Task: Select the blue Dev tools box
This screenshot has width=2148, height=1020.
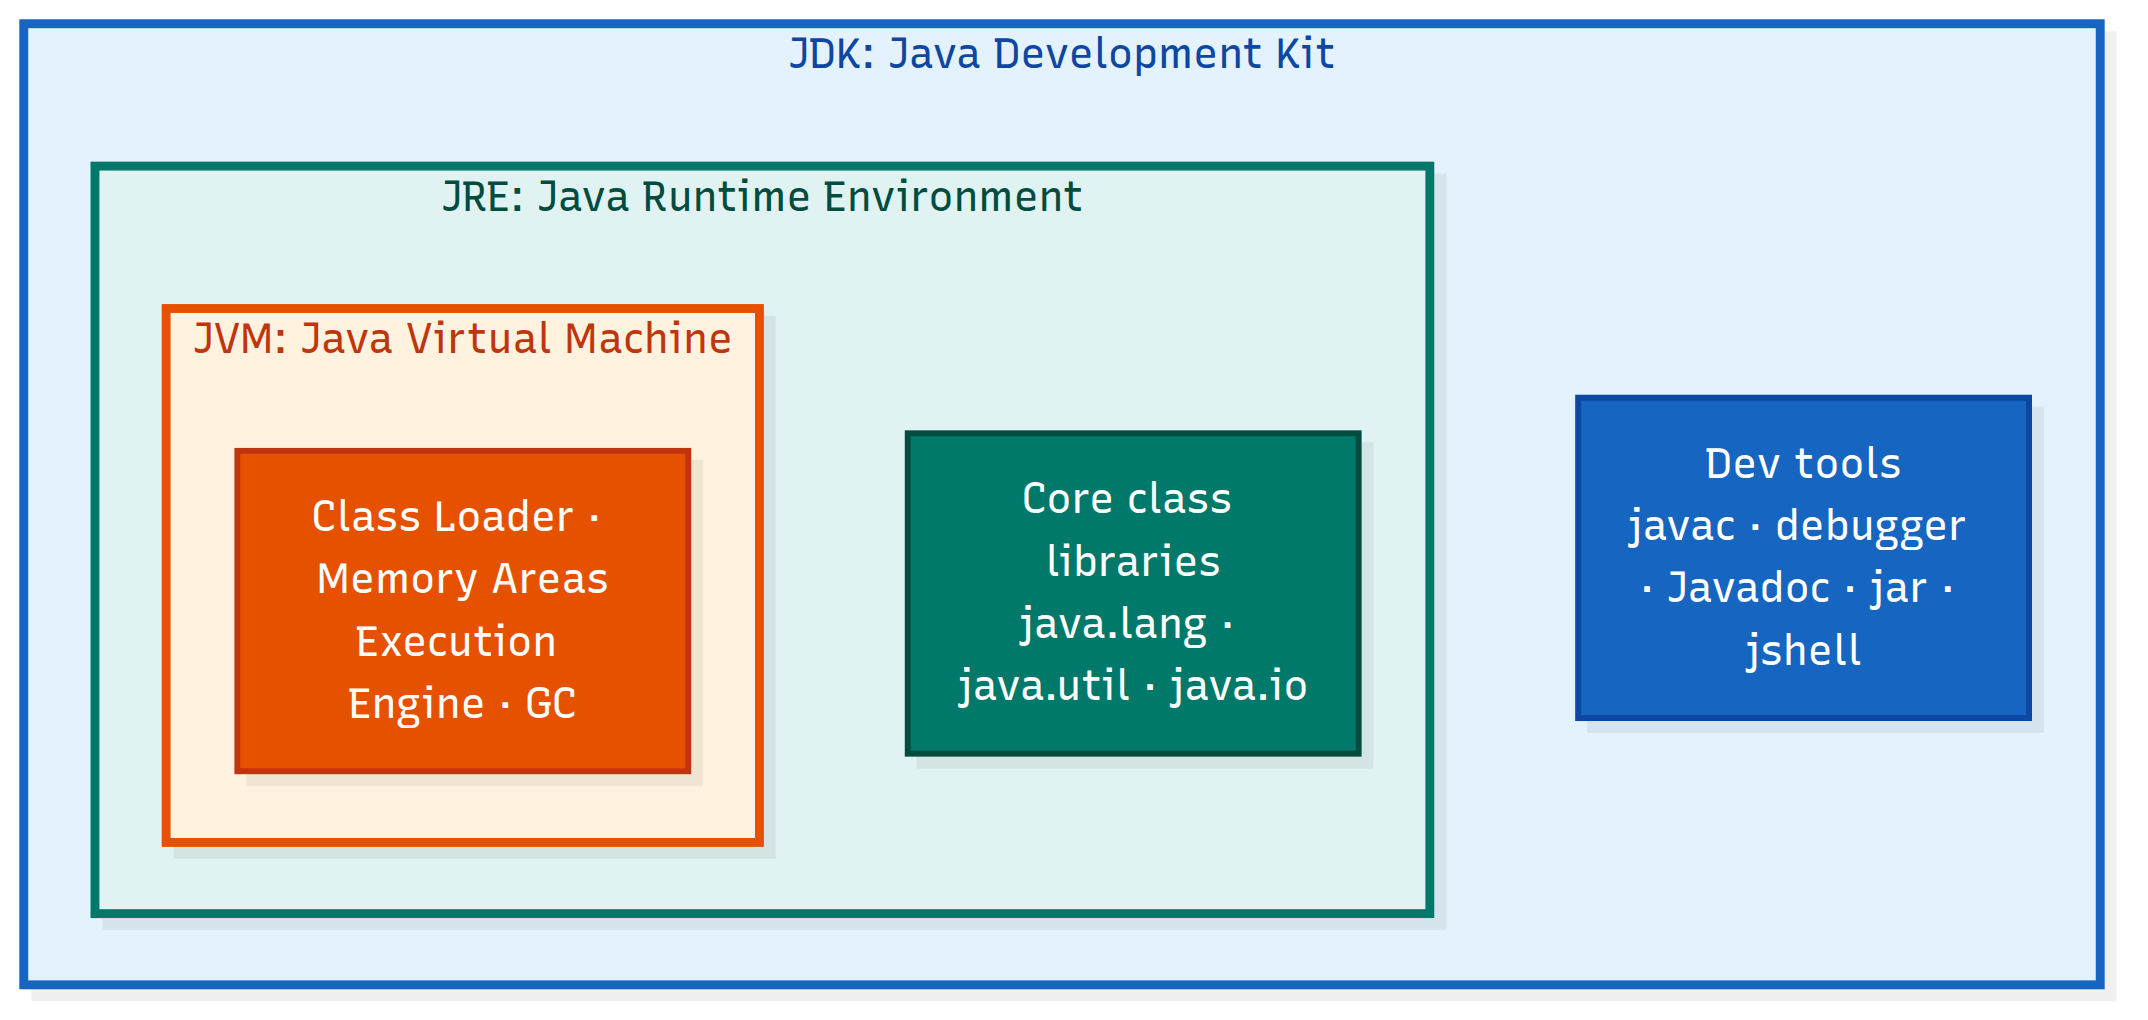Action: (1803, 558)
